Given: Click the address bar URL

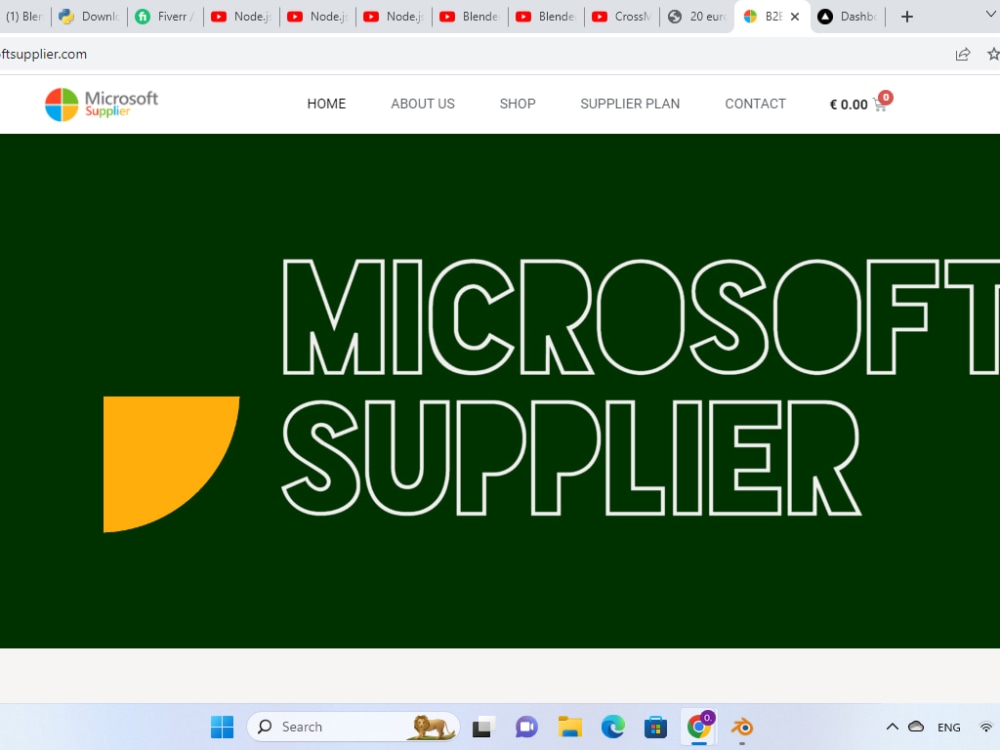Looking at the screenshot, I should [x=43, y=54].
